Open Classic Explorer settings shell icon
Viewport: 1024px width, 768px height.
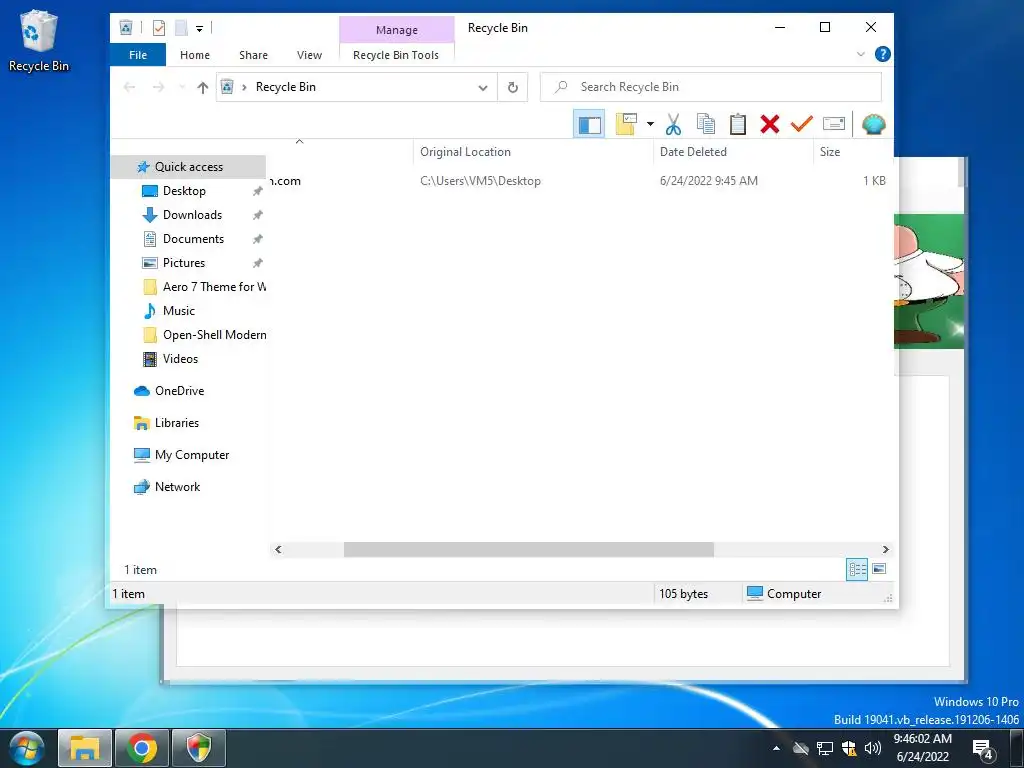[873, 123]
